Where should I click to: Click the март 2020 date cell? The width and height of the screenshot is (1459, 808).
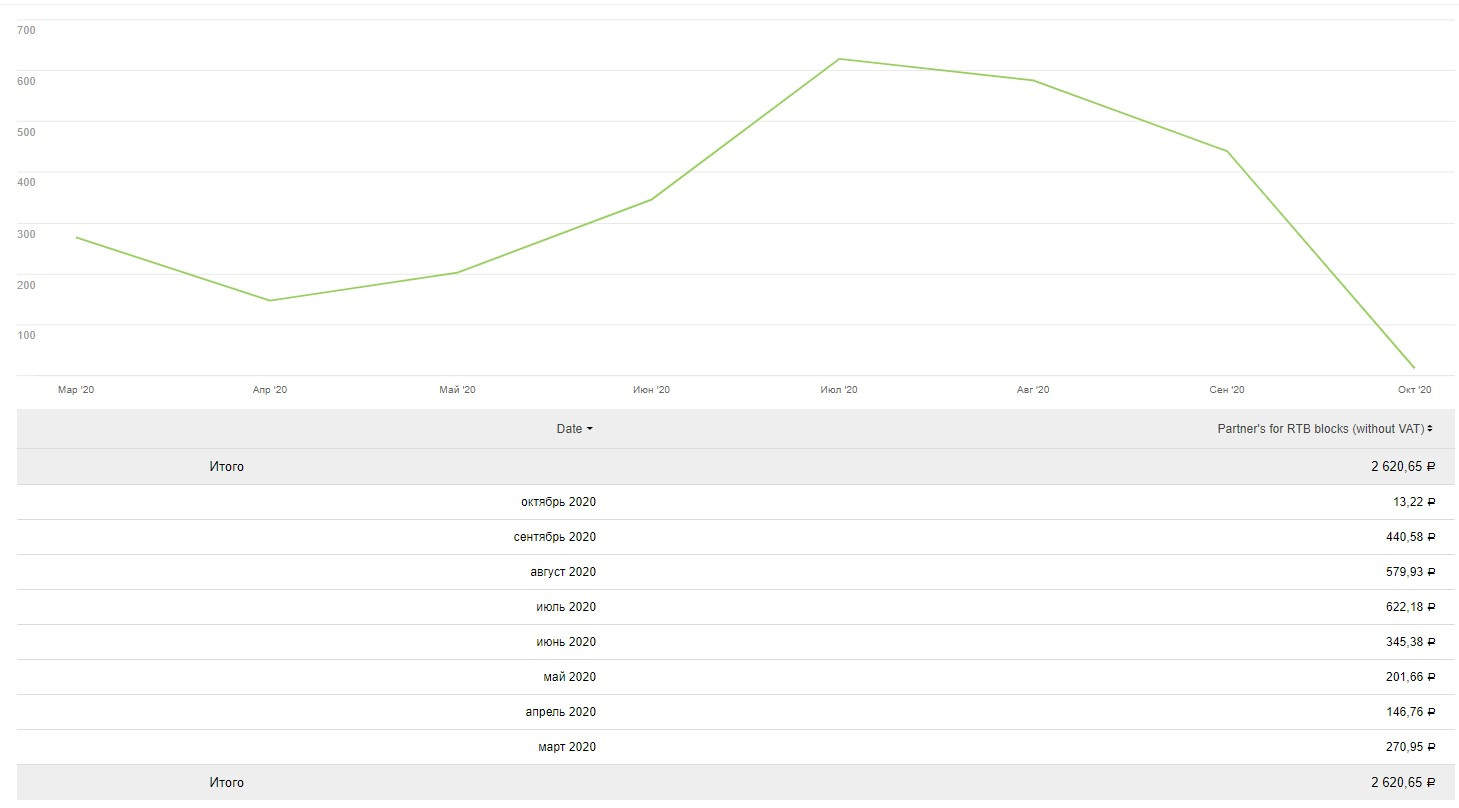566,747
